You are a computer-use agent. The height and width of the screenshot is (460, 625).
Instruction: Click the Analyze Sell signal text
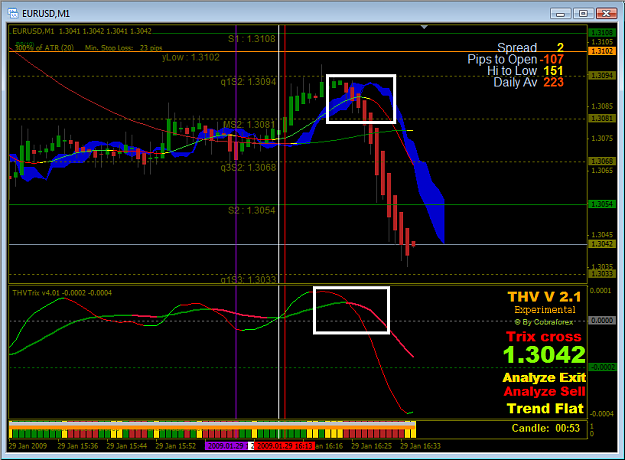(x=544, y=391)
